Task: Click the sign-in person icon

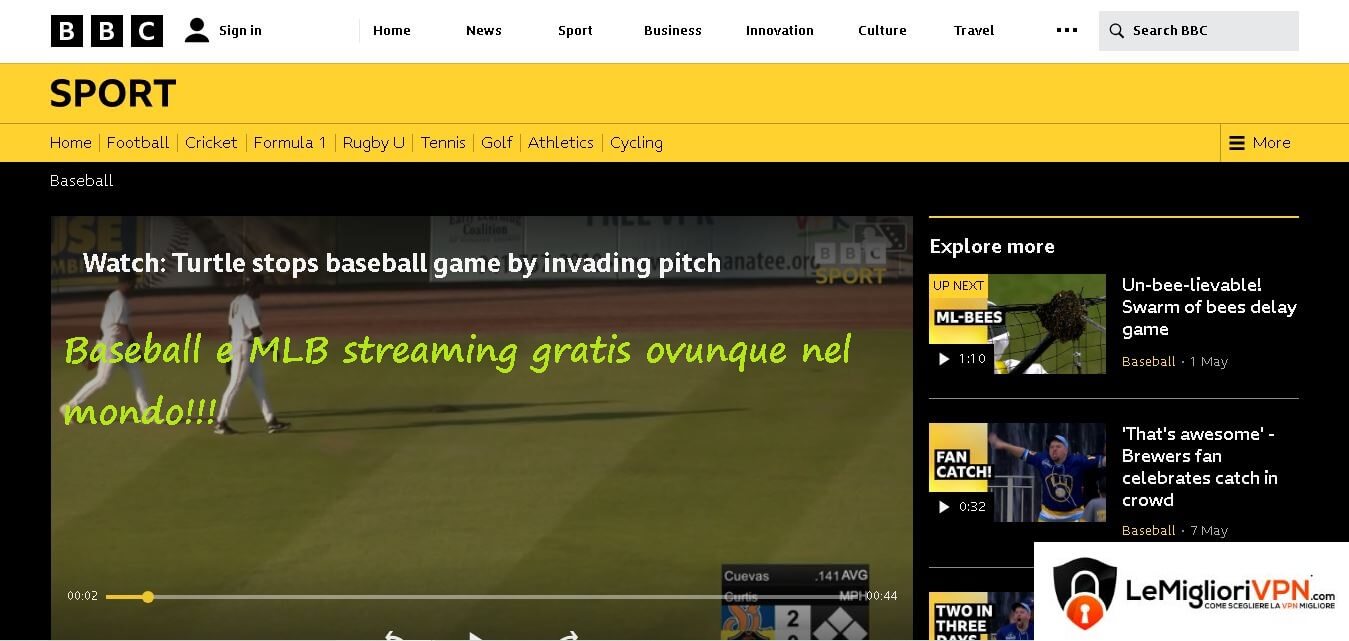Action: (197, 30)
